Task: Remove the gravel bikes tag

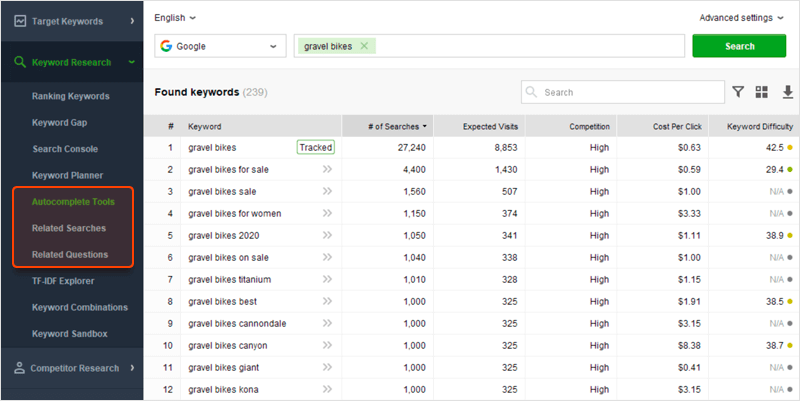Action: pos(364,46)
